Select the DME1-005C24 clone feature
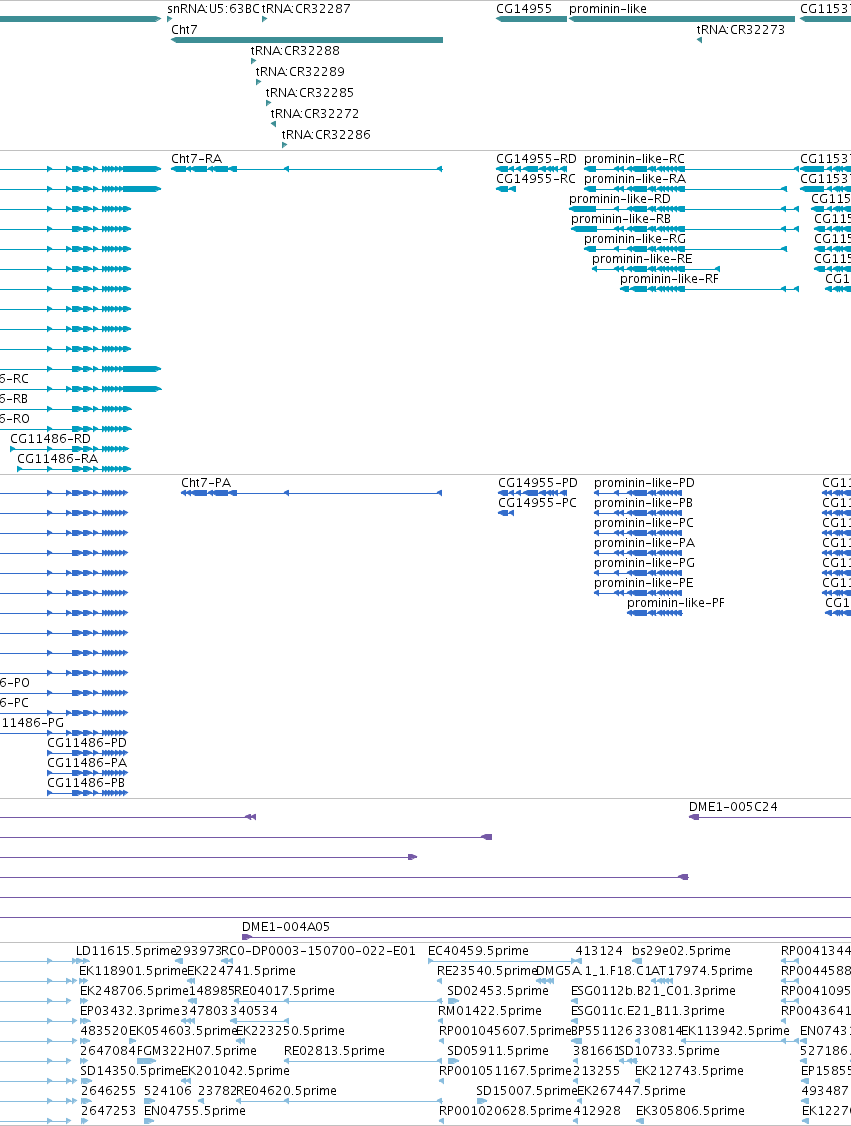Viewport: 851px width, 1126px height. click(x=770, y=817)
